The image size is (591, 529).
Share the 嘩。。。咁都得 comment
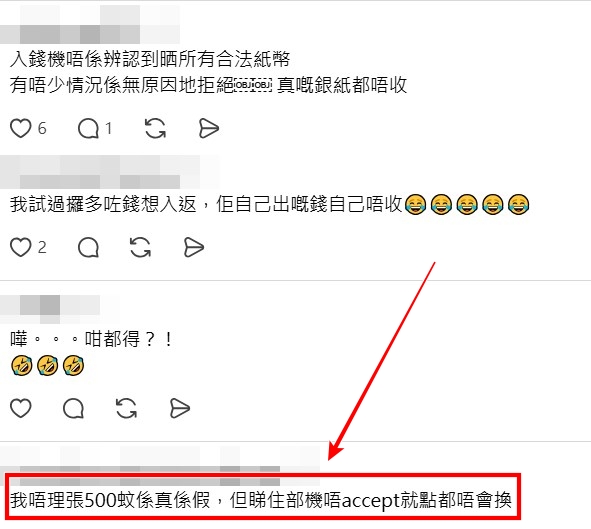[180, 408]
